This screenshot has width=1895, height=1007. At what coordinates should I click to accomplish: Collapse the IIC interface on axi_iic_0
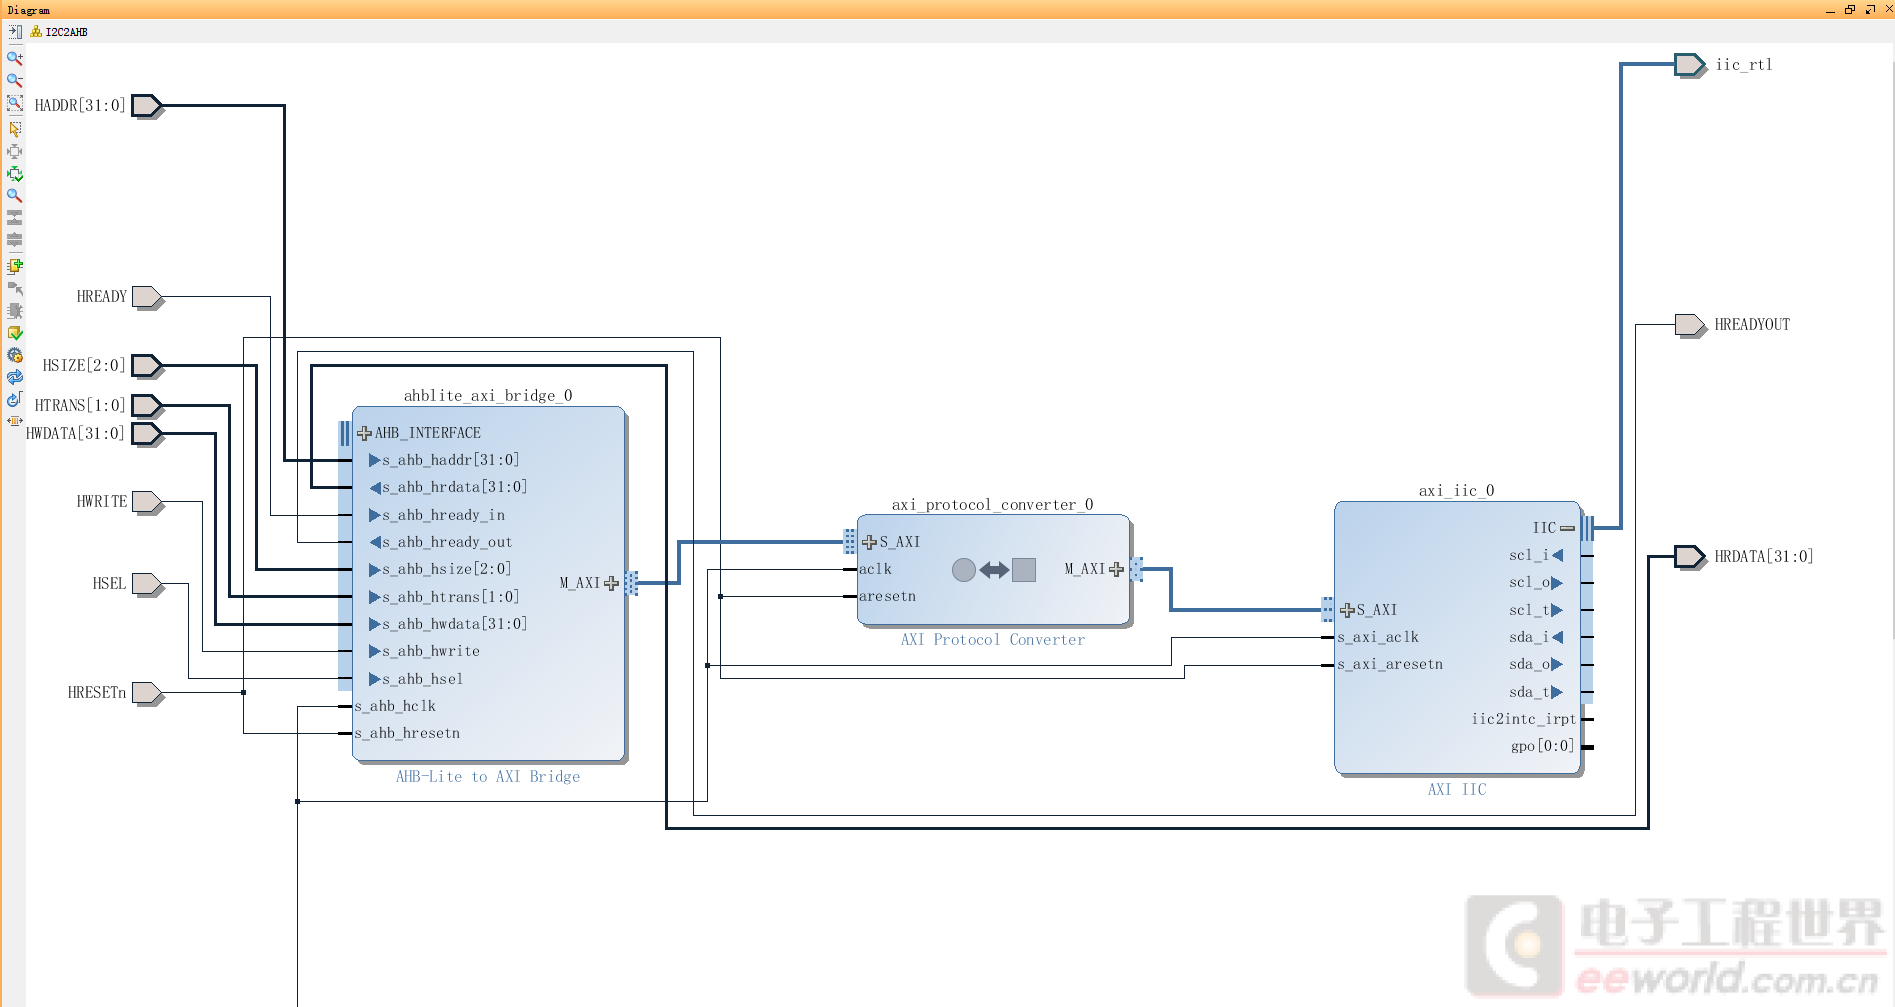pyautogui.click(x=1567, y=528)
